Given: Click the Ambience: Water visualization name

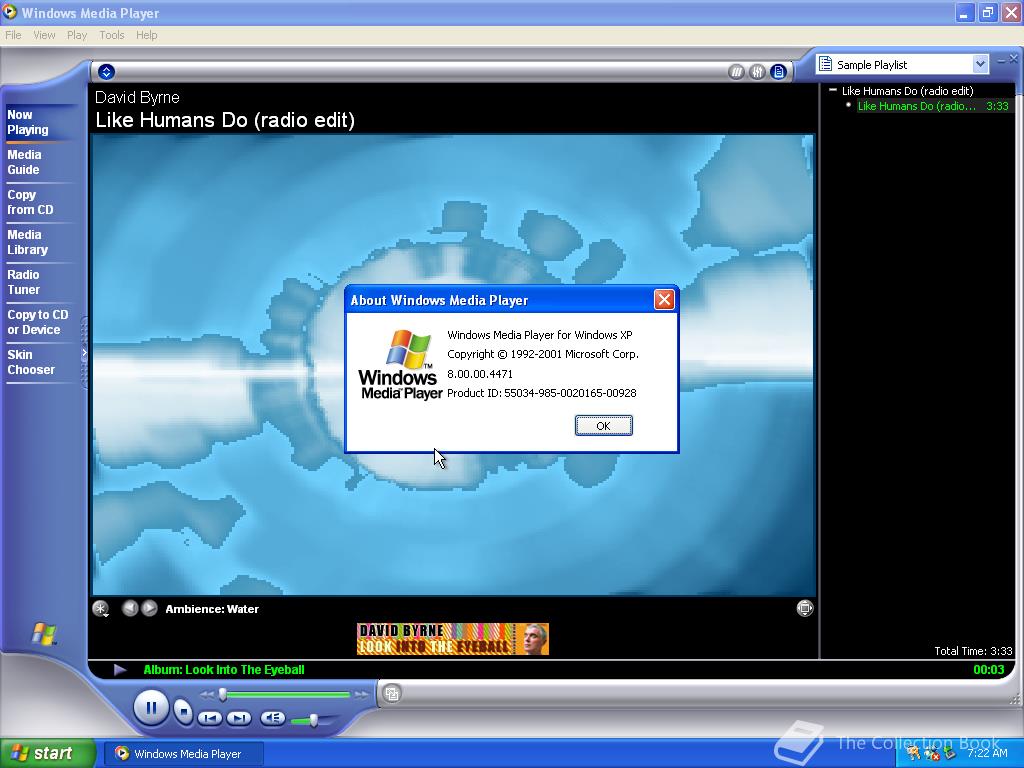Looking at the screenshot, I should (212, 609).
